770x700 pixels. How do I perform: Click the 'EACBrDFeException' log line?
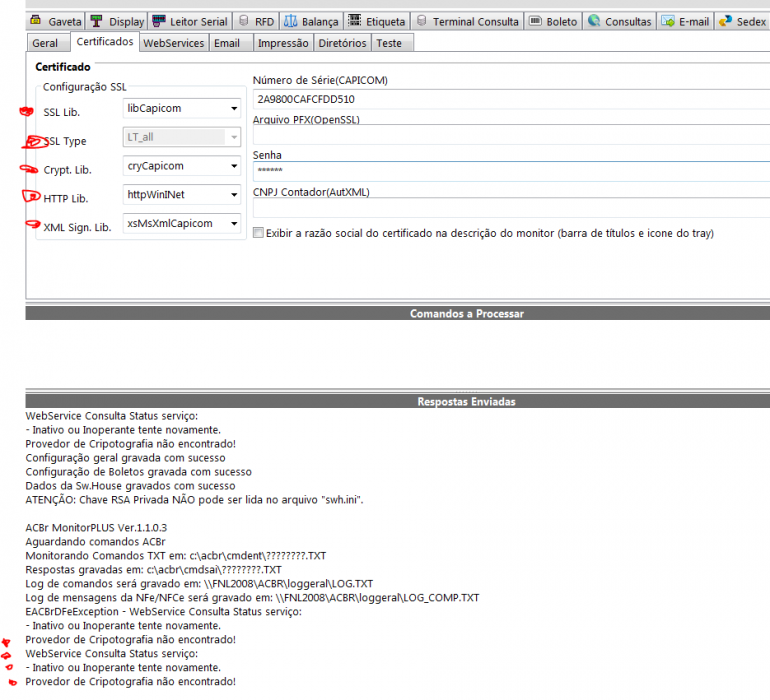[x=164, y=612]
